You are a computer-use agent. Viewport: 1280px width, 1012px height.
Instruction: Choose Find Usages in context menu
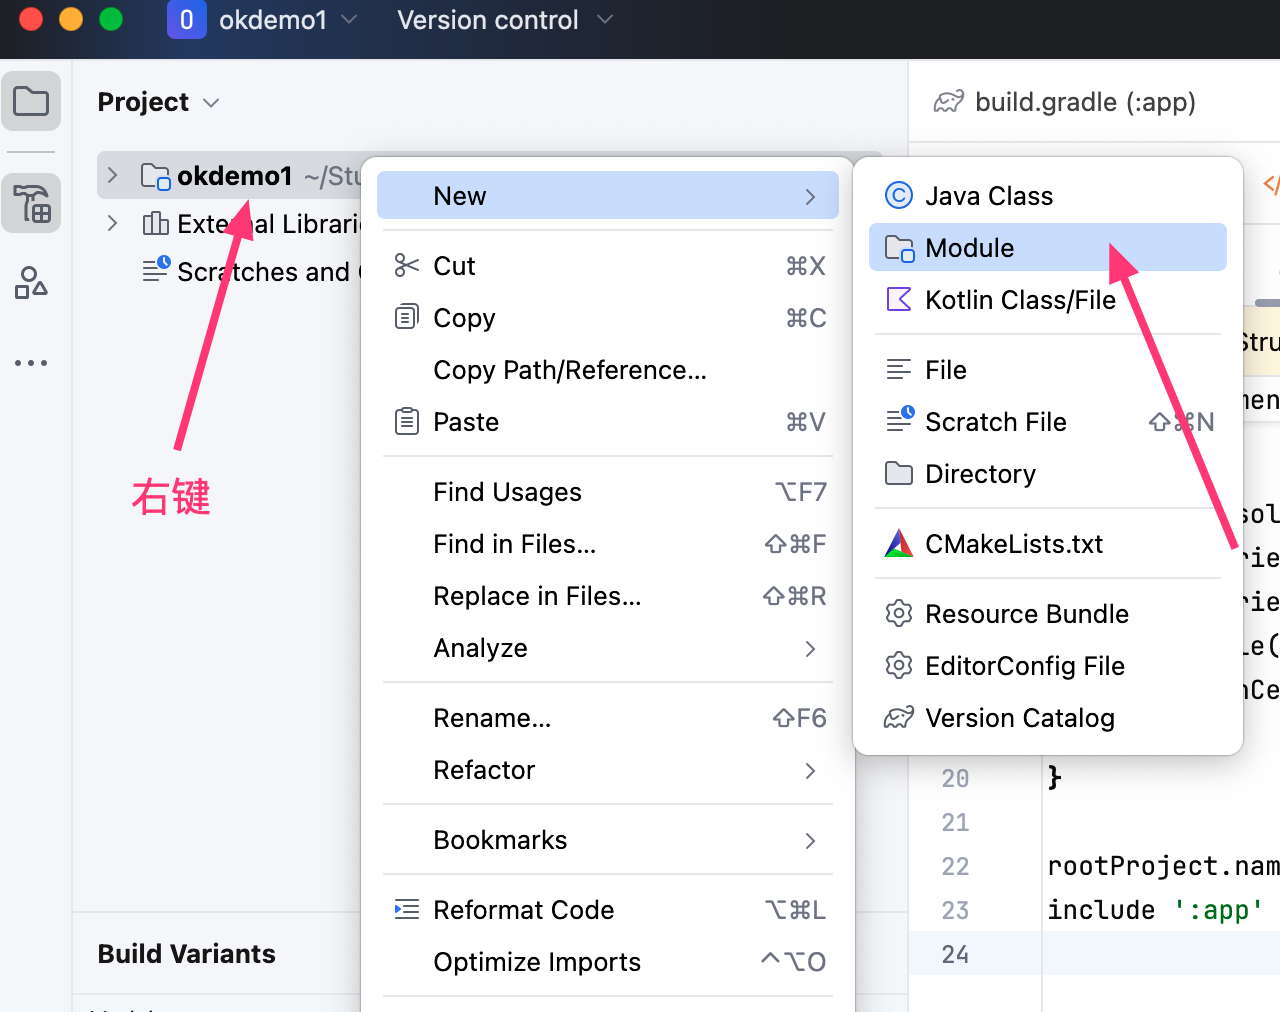tap(608, 492)
